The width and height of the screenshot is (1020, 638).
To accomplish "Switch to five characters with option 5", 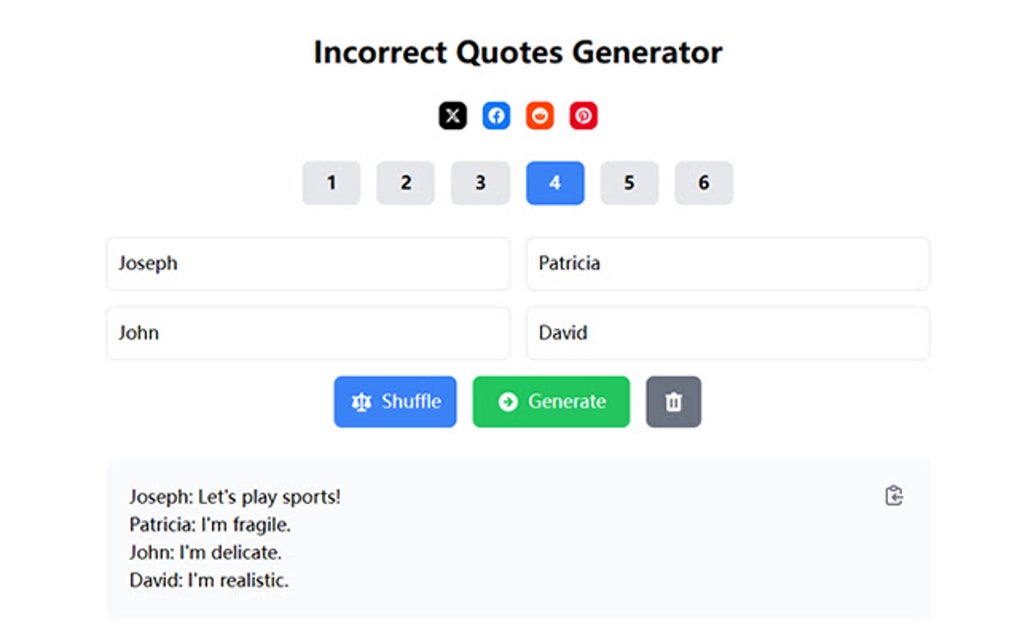I will click(x=629, y=183).
